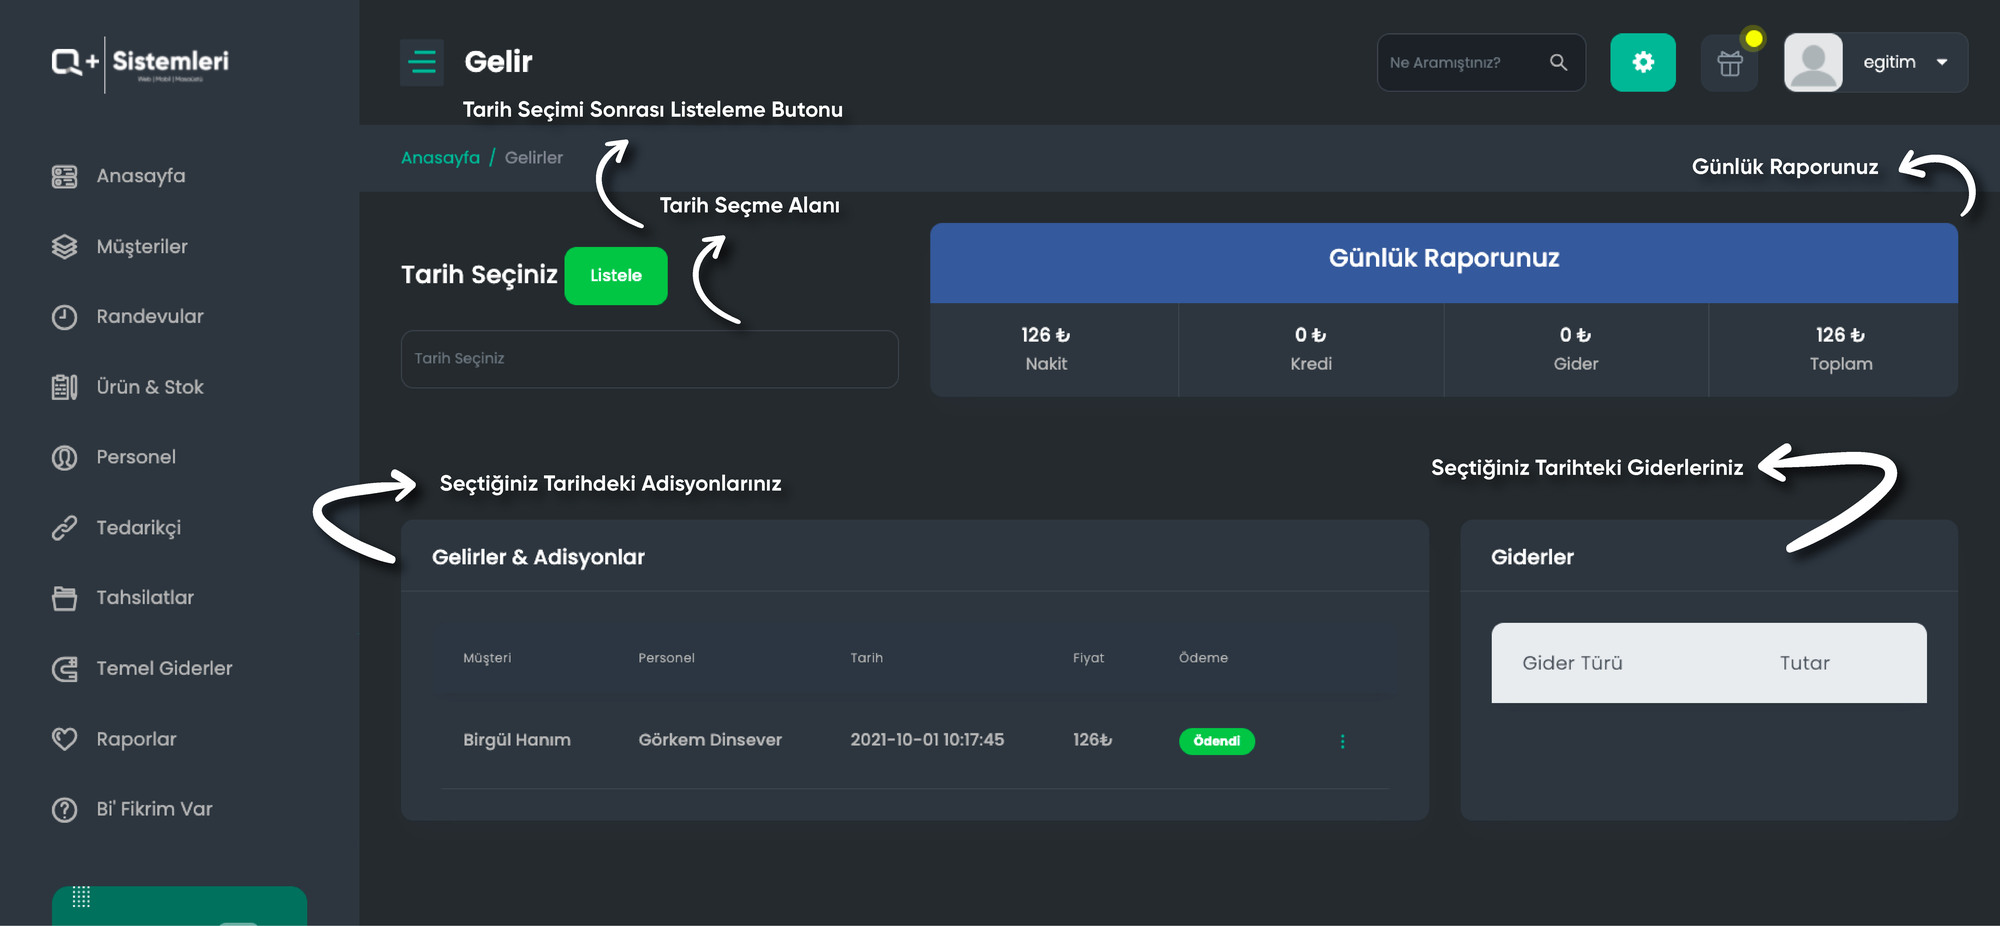Click the Ödendi status badge
2000x926 pixels.
coord(1217,741)
